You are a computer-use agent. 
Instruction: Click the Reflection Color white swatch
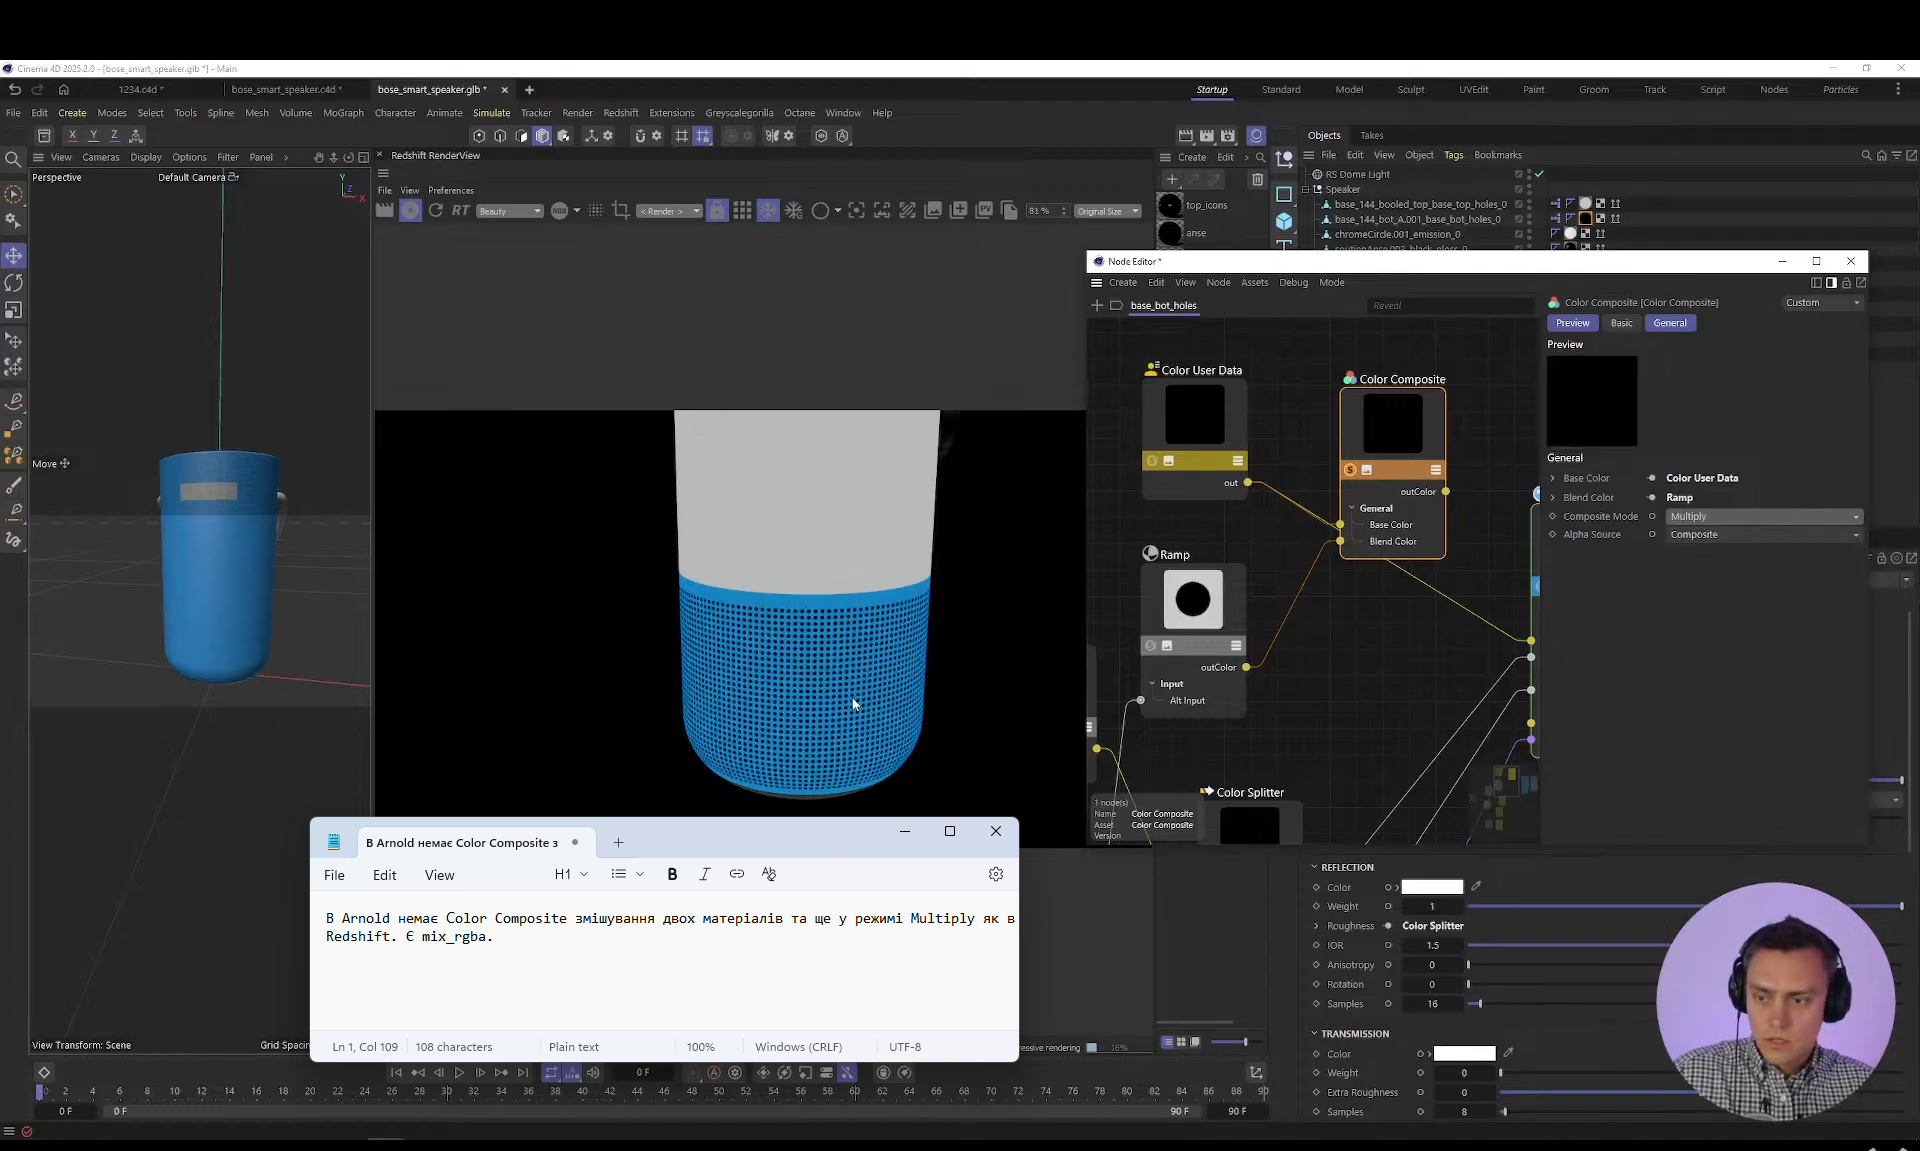1431,887
